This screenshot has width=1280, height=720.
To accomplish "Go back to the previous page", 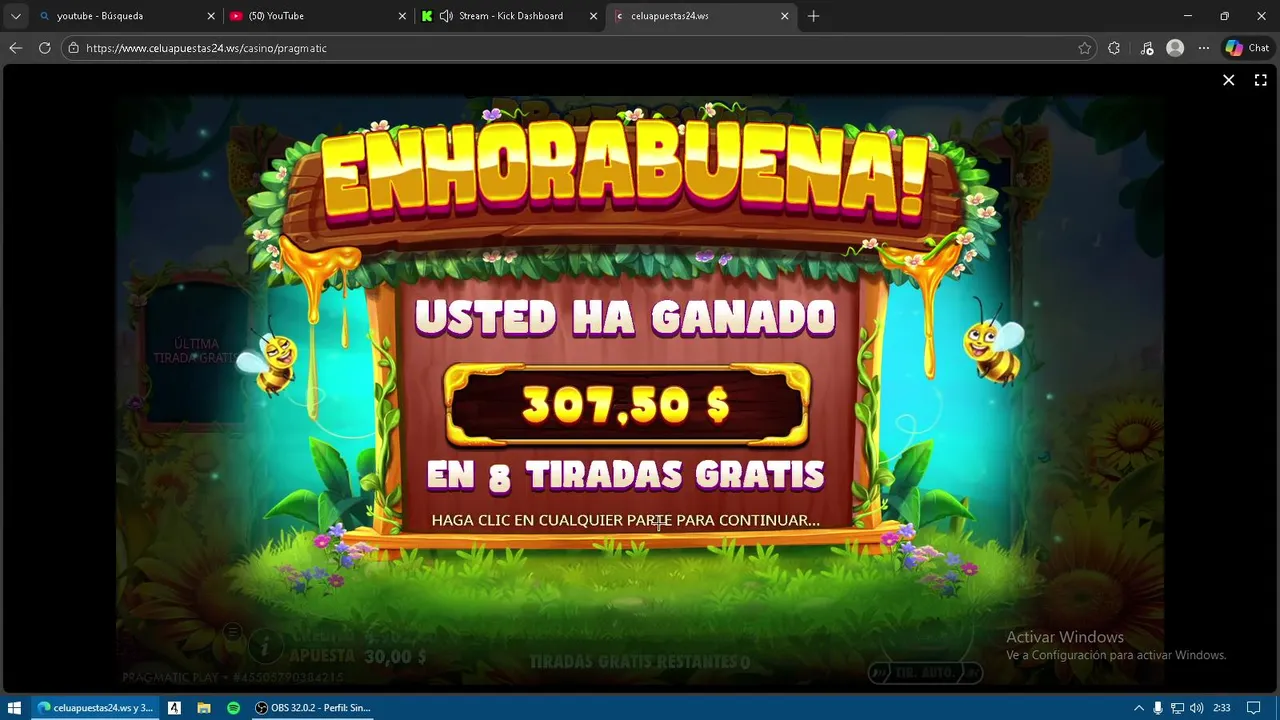I will pos(15,48).
